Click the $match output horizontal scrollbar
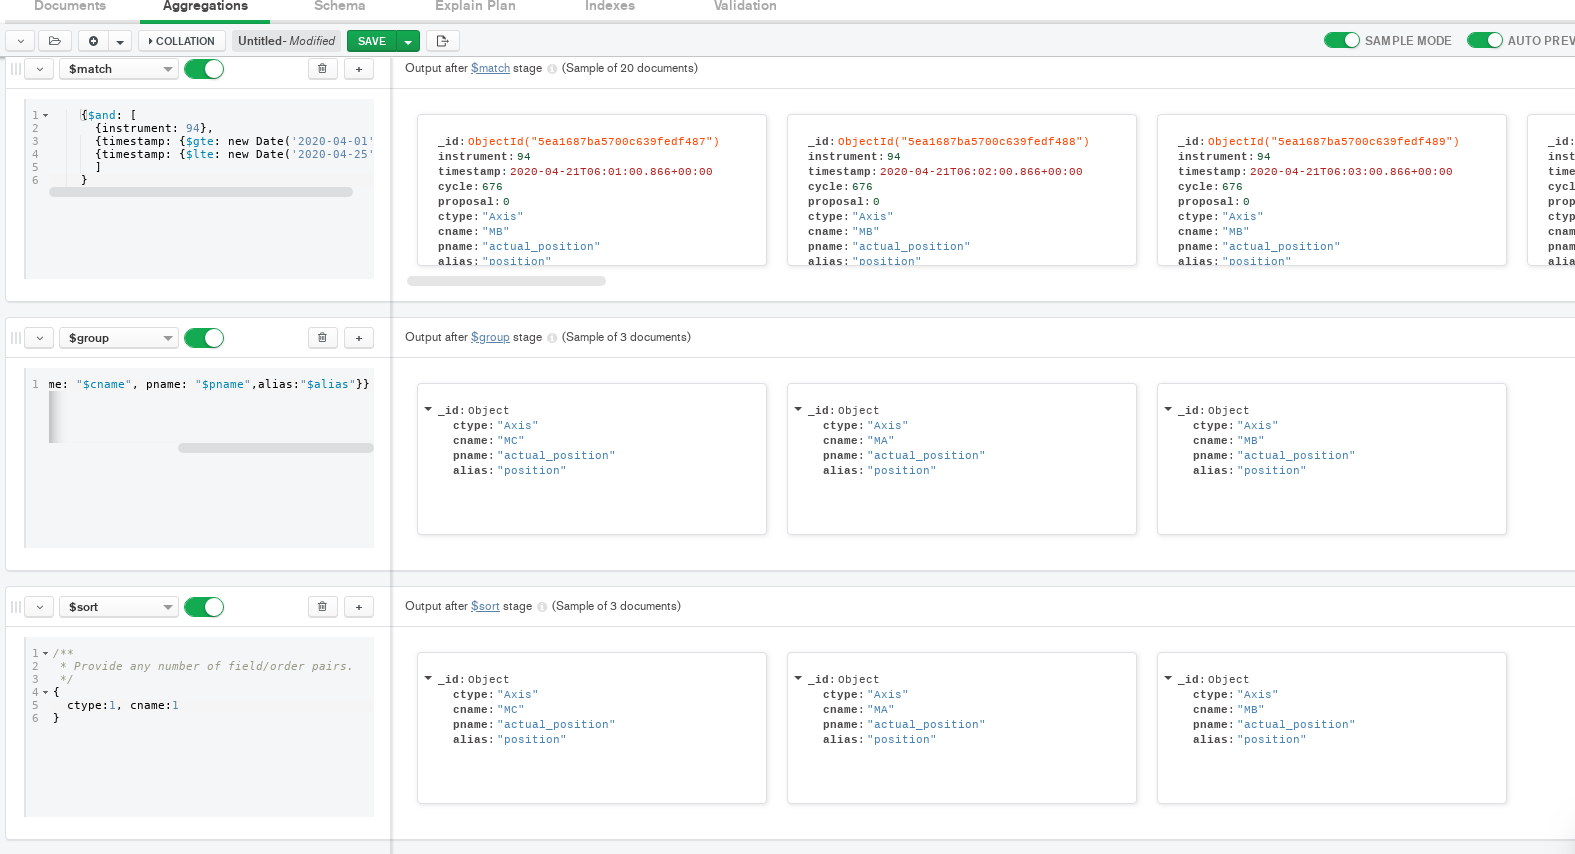 (506, 281)
